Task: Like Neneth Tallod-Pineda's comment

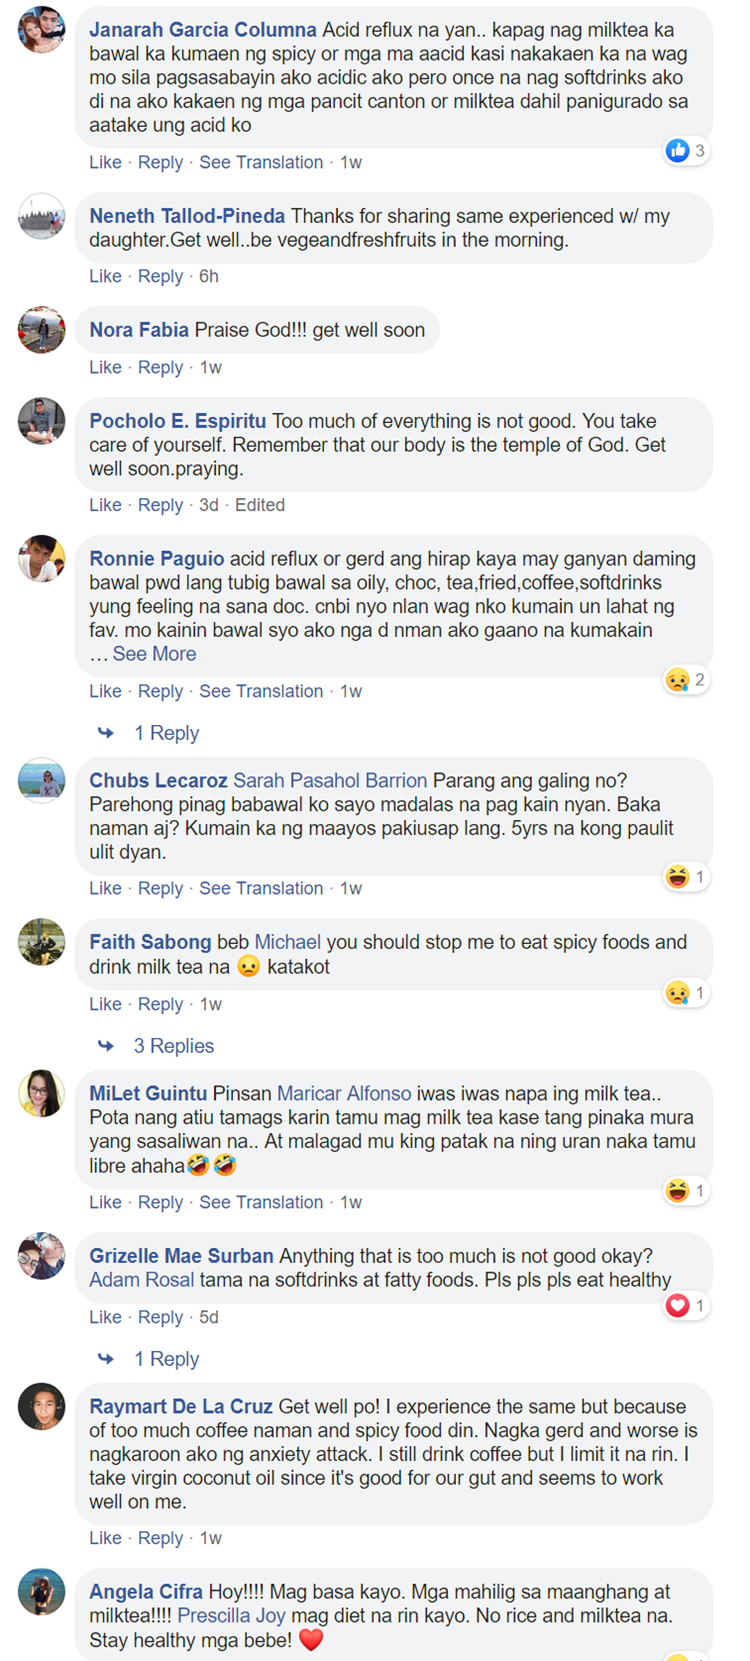Action: [x=105, y=276]
